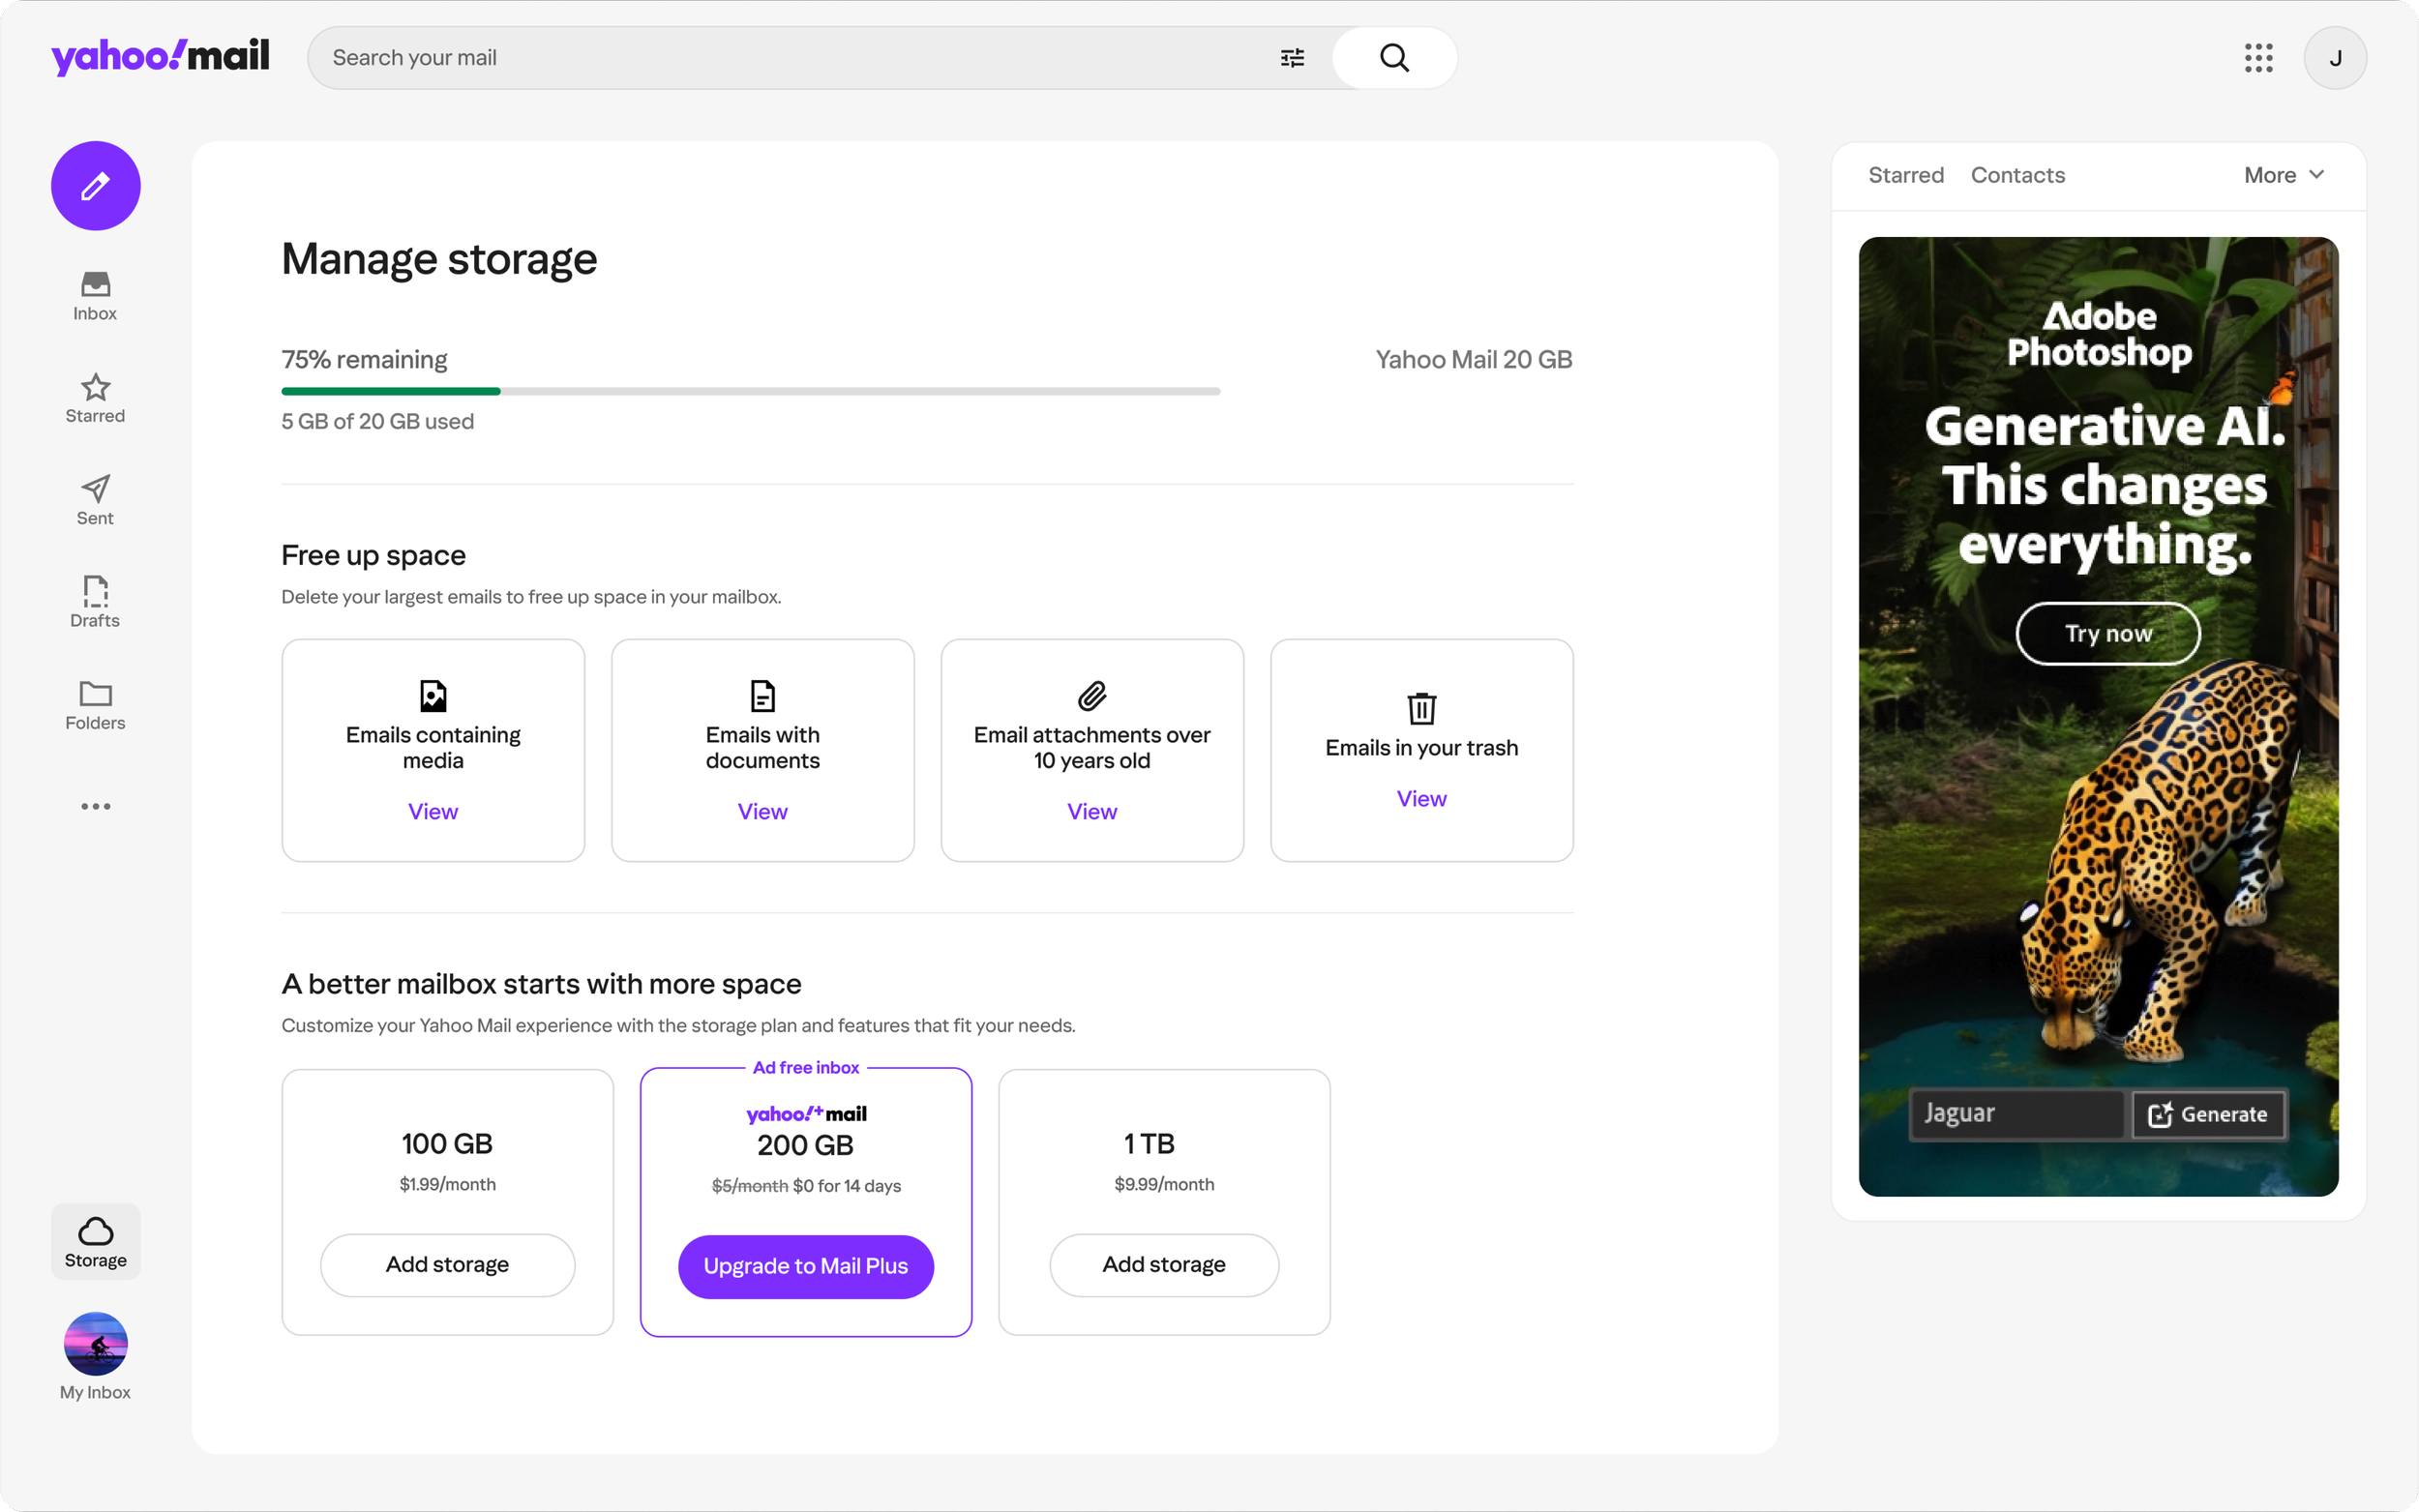View emails containing media

[x=432, y=811]
